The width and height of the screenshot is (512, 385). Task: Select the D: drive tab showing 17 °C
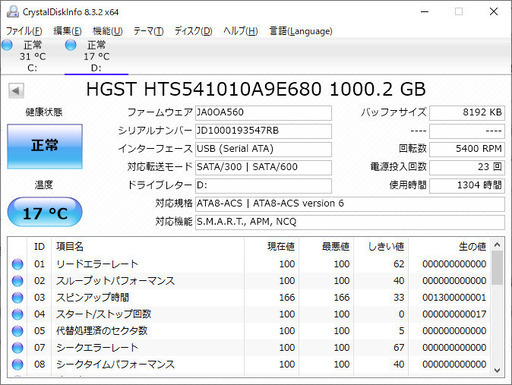96,56
